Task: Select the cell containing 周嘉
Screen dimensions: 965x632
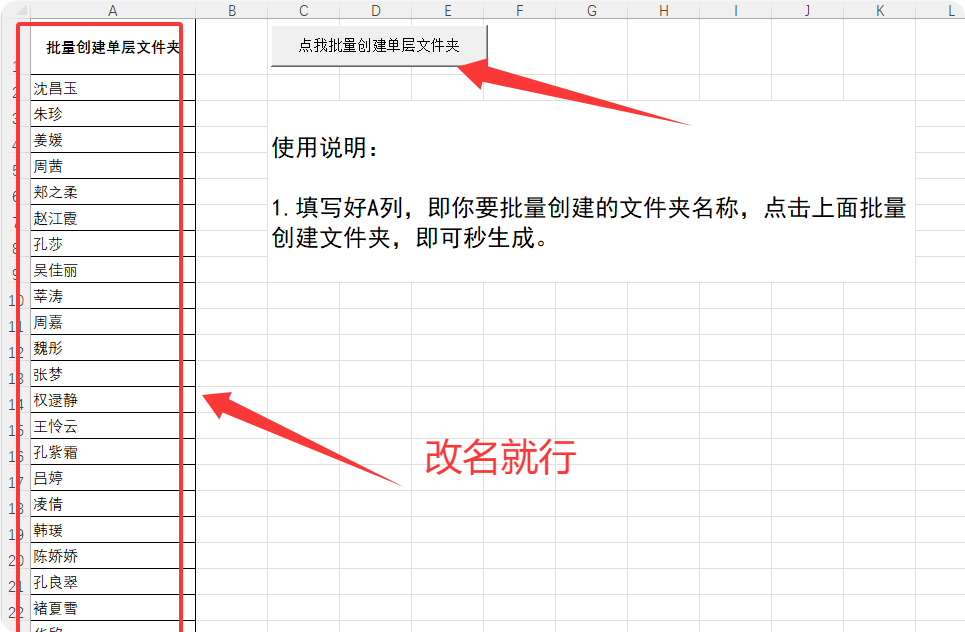Action: pos(113,322)
